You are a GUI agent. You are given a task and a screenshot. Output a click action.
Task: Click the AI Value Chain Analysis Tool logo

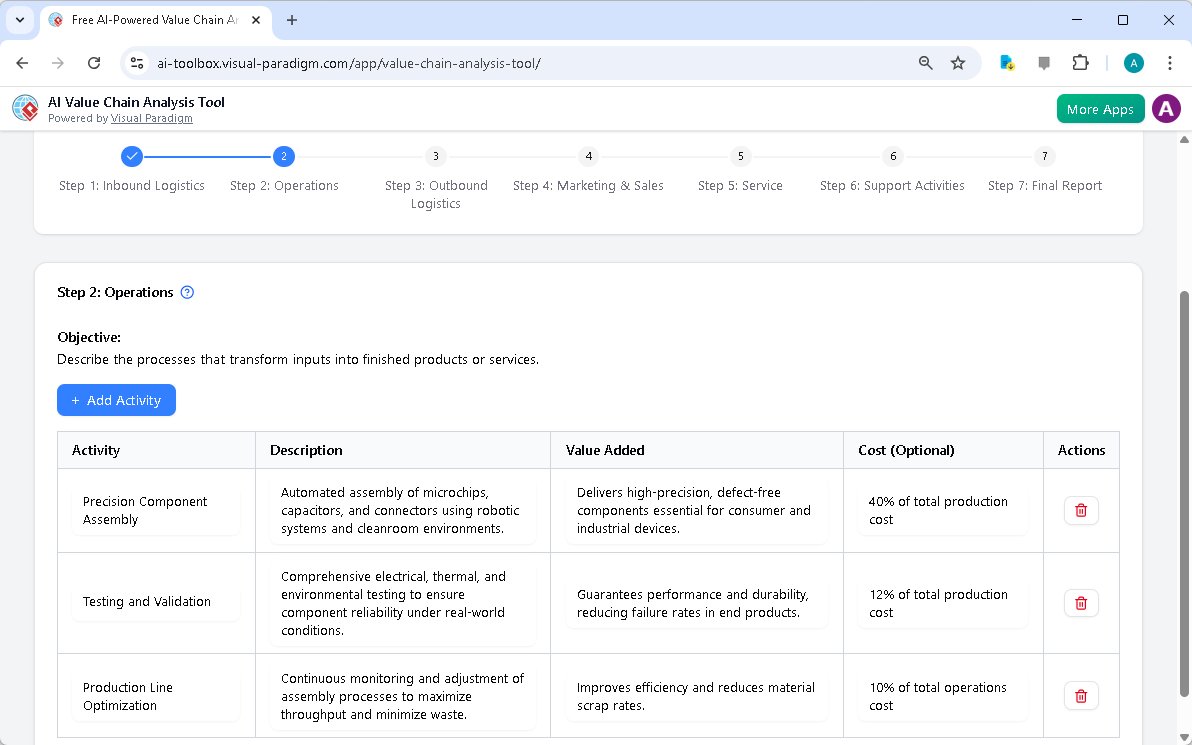coord(25,108)
